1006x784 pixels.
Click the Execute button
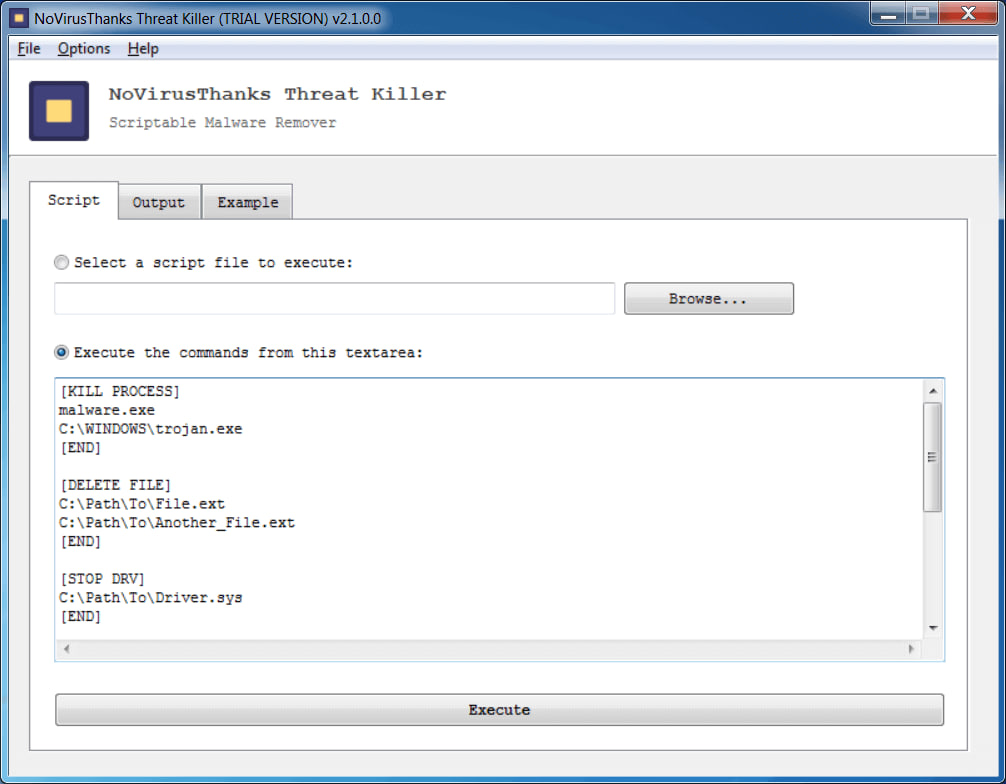pyautogui.click(x=499, y=710)
